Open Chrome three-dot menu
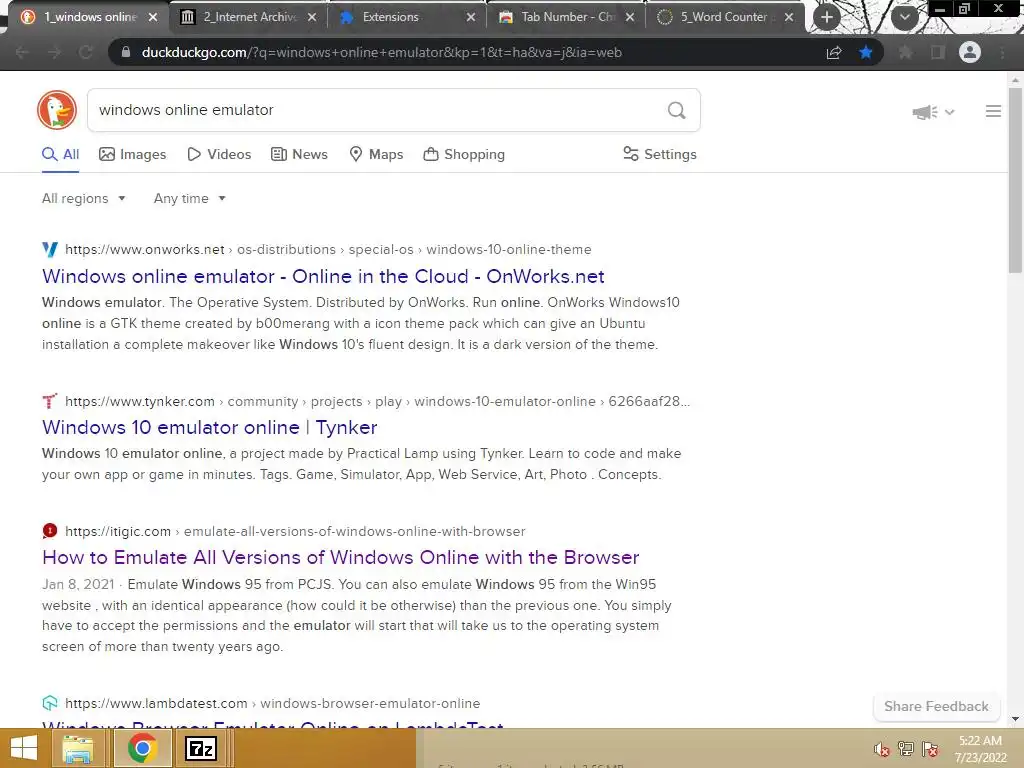 coord(1002,52)
